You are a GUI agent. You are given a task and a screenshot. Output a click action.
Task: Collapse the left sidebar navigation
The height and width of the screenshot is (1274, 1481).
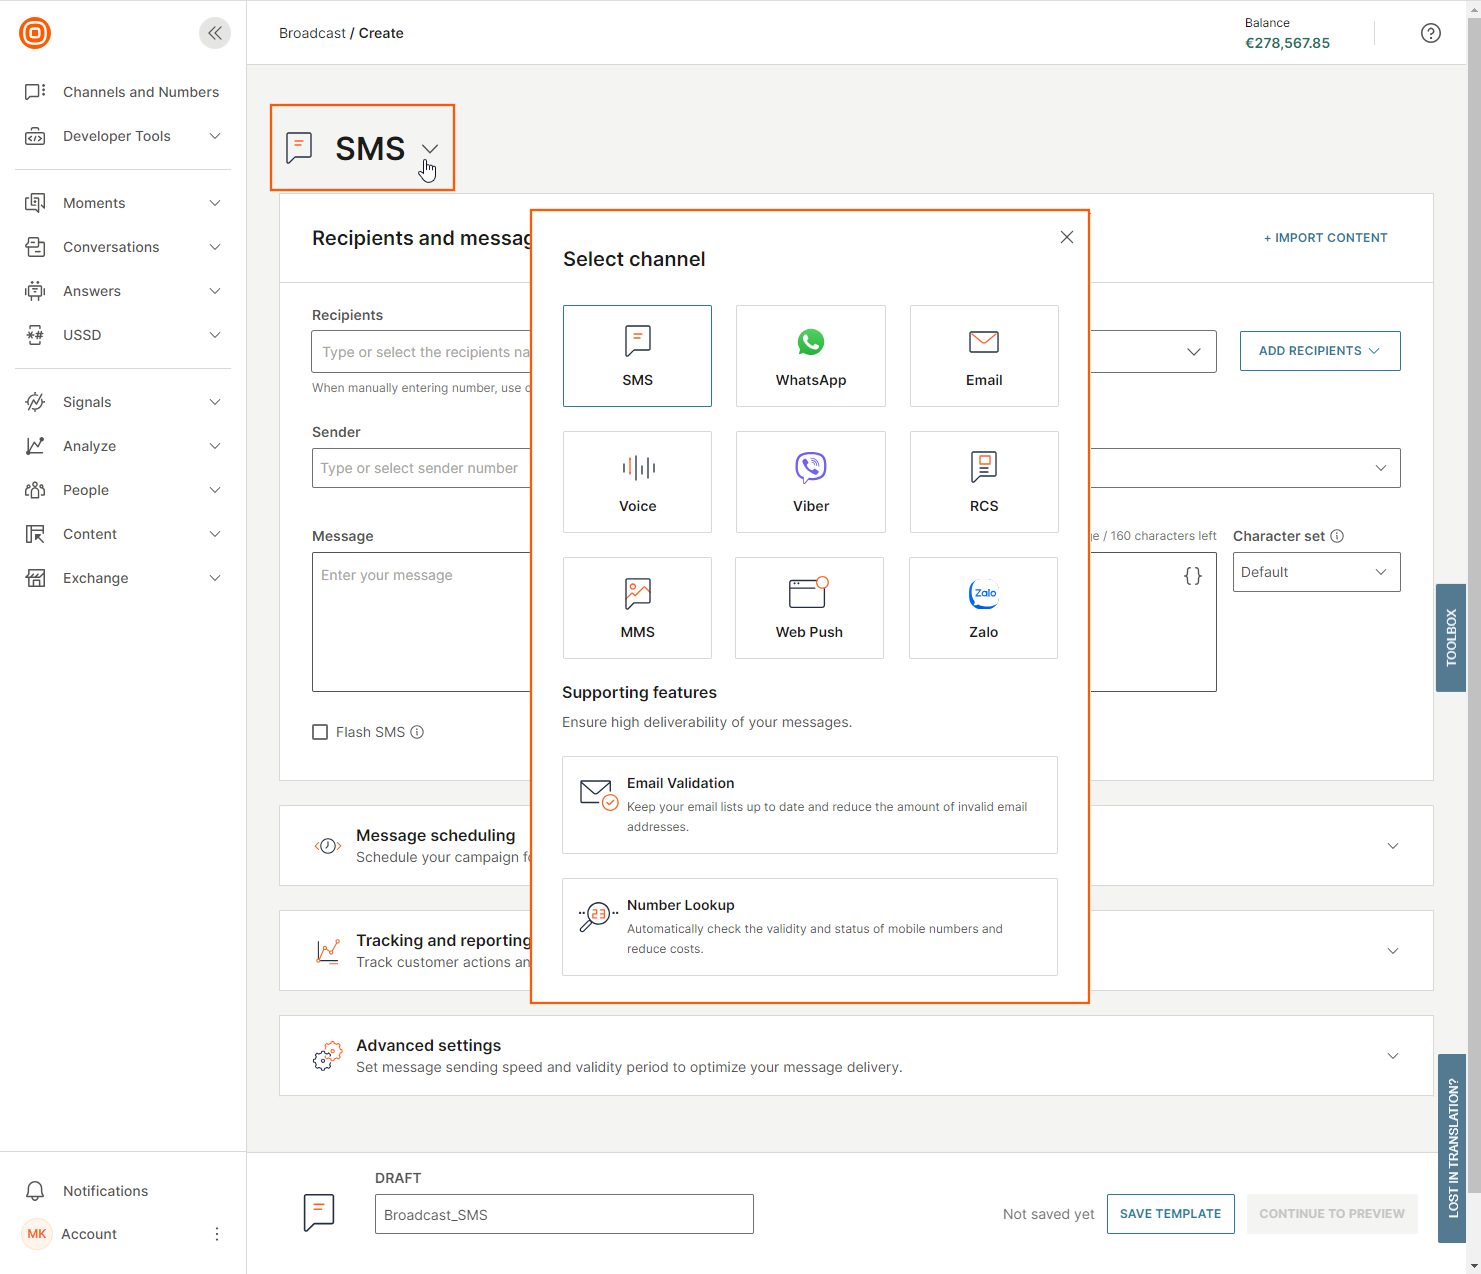[x=214, y=33]
